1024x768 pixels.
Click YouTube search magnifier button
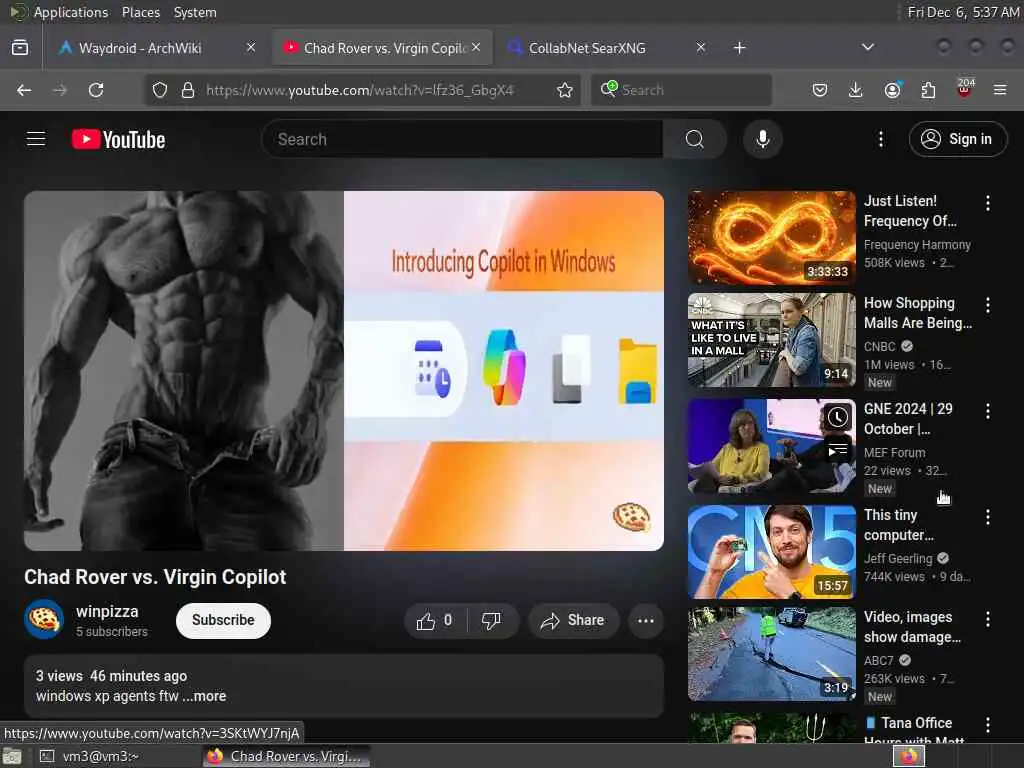coord(695,139)
